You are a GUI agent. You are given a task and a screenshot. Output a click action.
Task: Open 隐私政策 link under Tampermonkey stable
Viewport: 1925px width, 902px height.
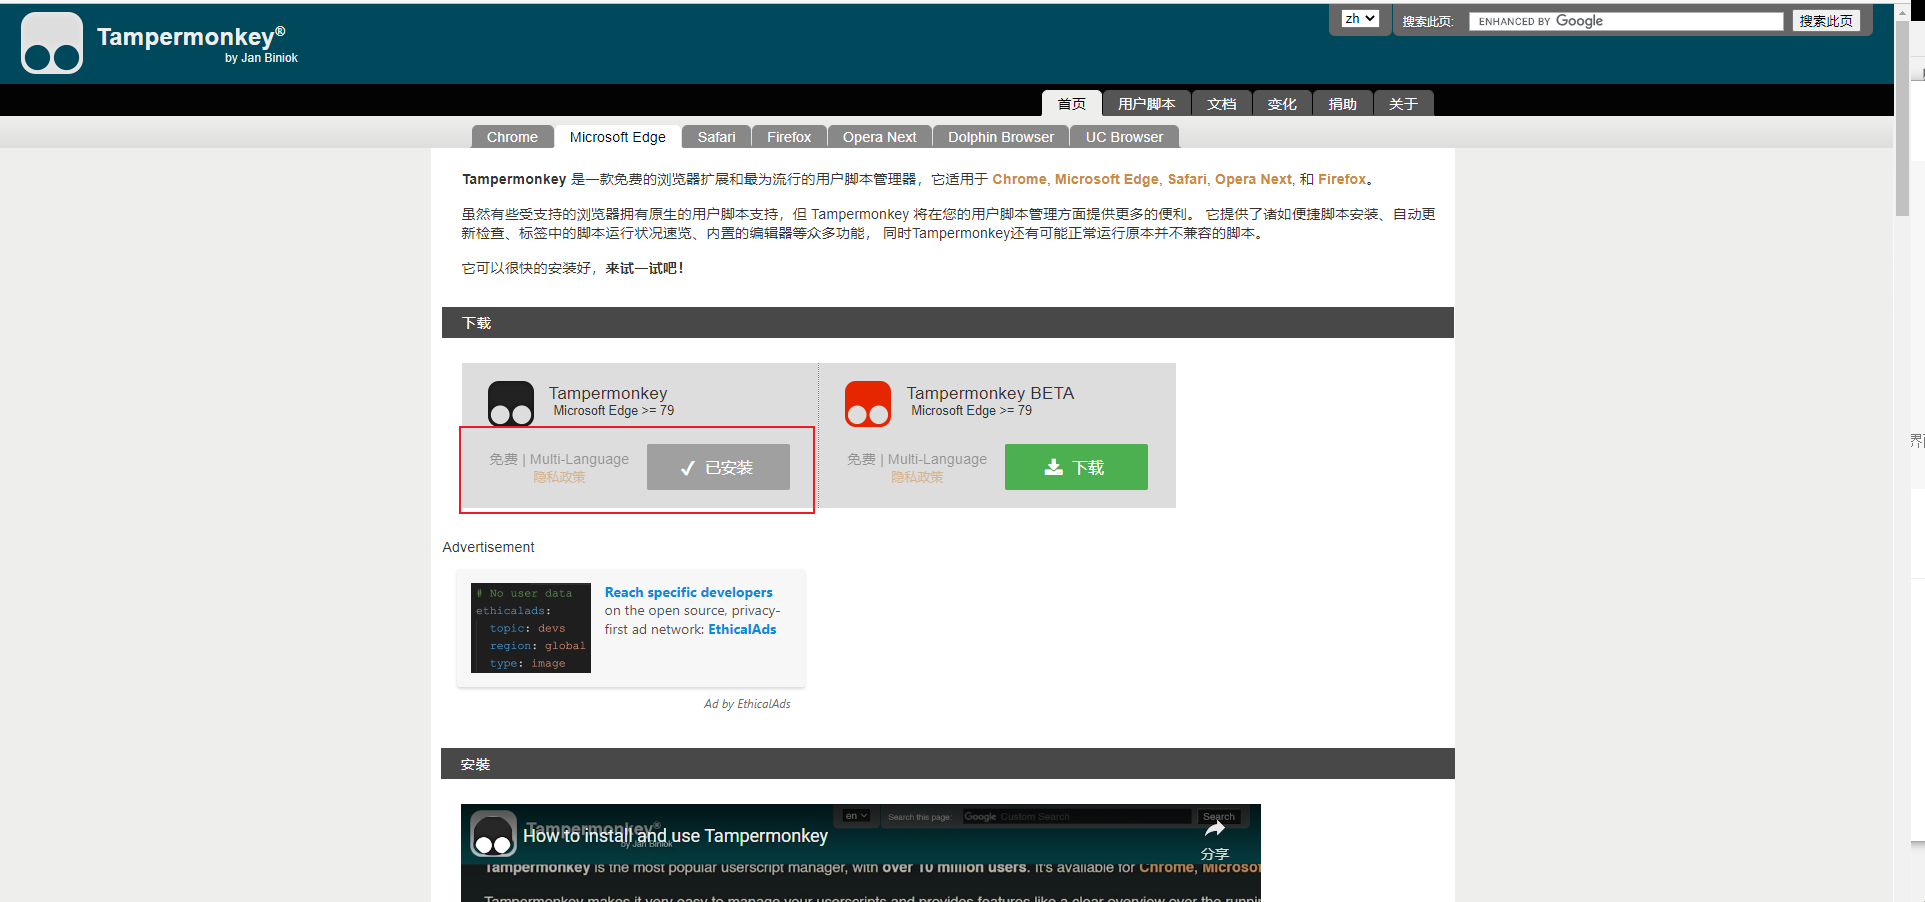pos(559,477)
